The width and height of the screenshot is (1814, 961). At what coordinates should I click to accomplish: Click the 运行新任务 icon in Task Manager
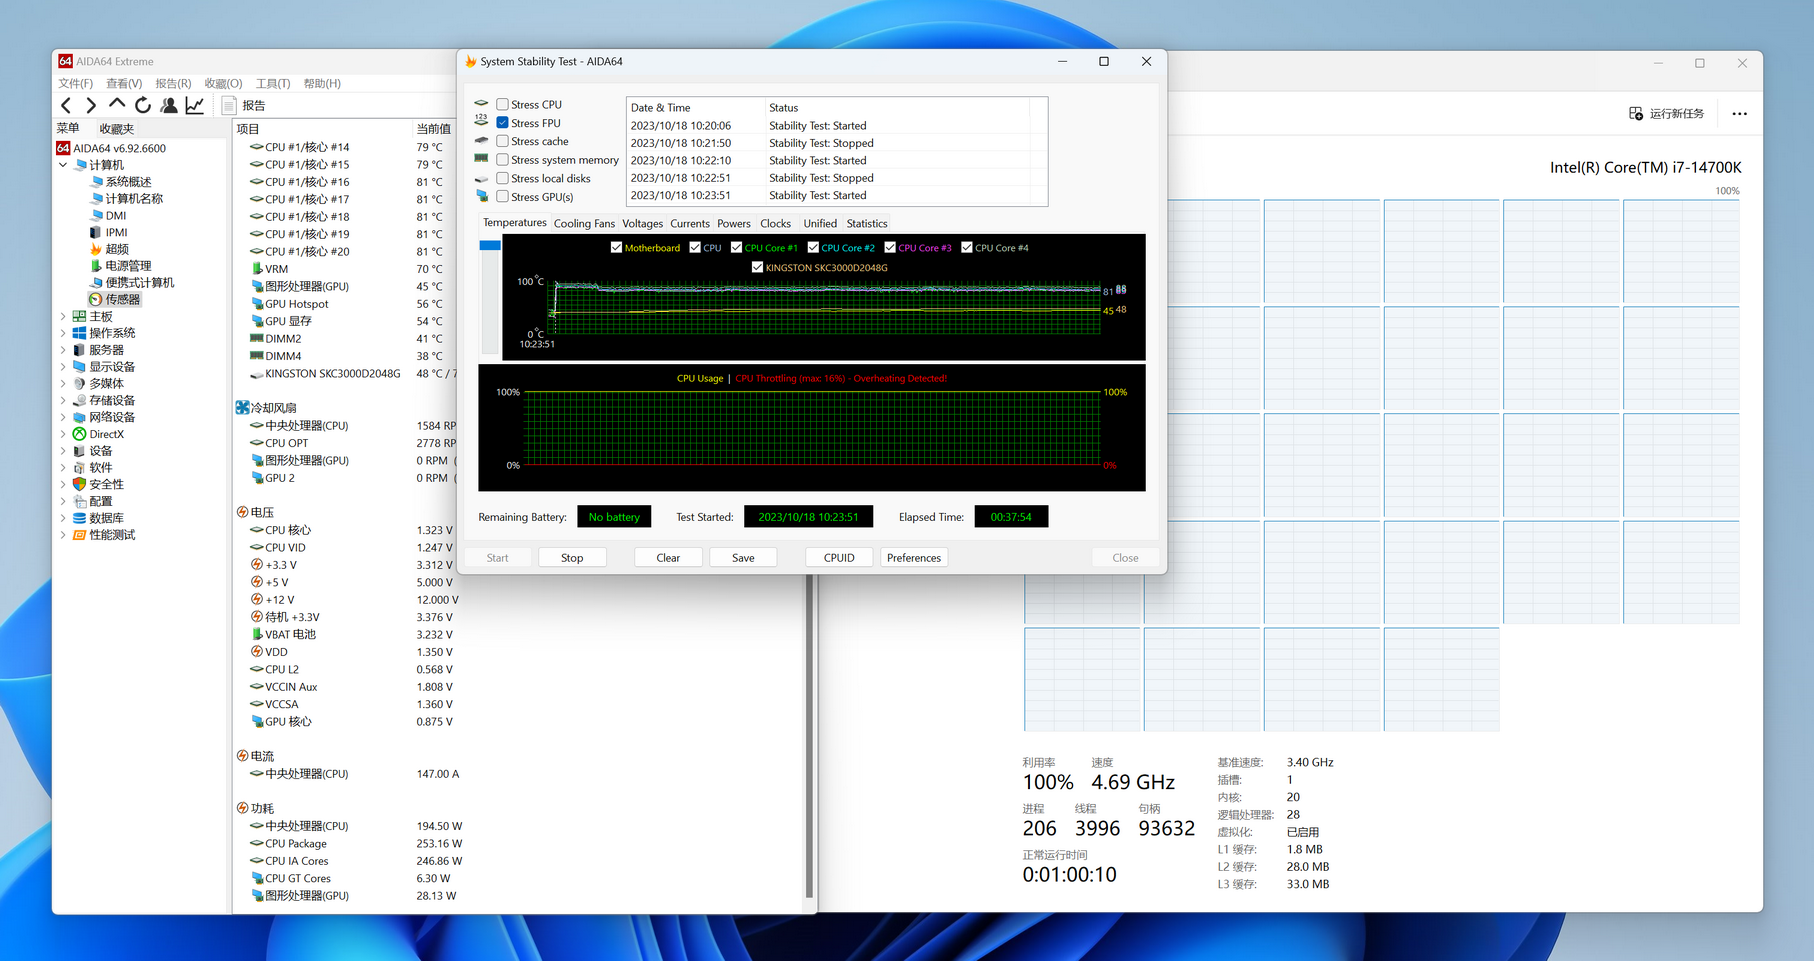1636,114
